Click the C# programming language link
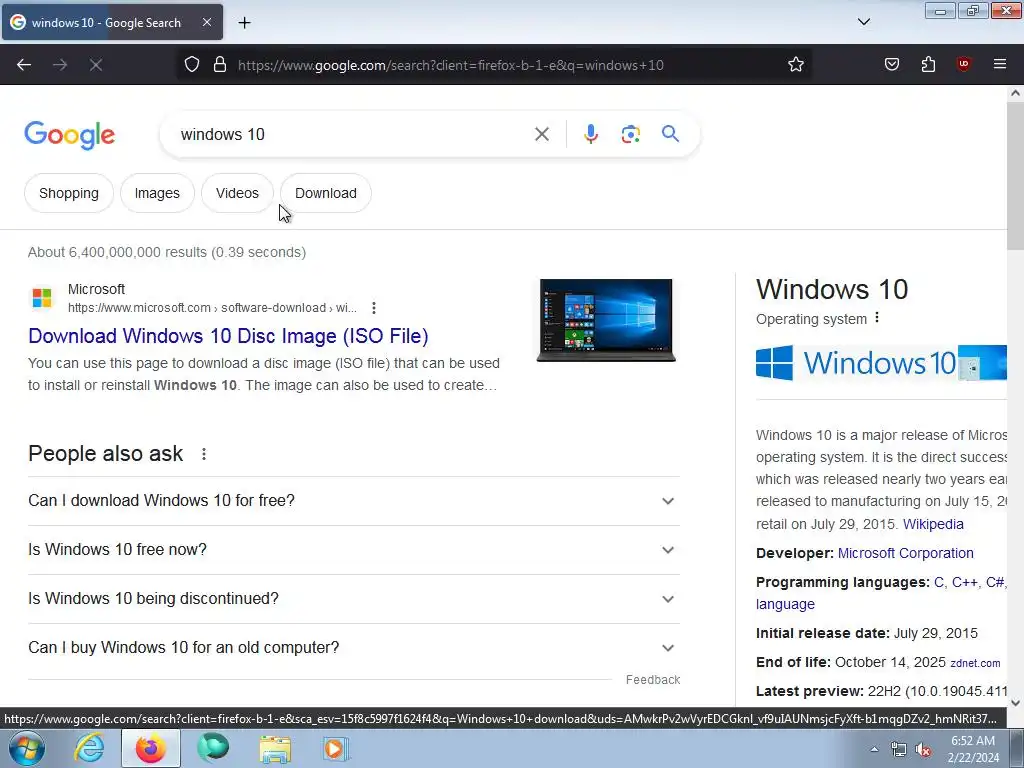1024x768 pixels. [995, 582]
